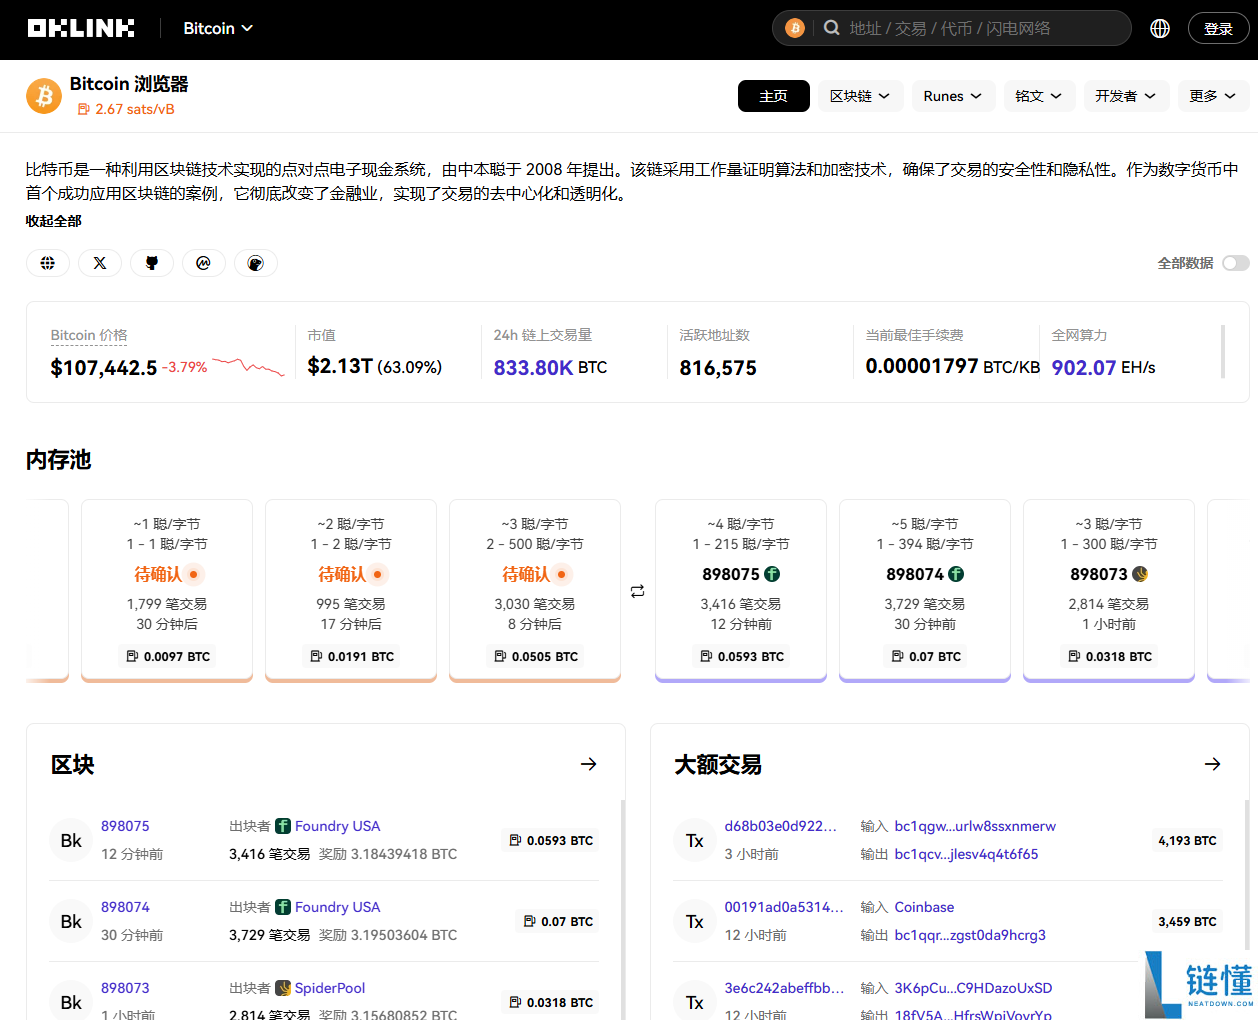Screen dimensions: 1258x1020
Task: Click 833.80K 24h on-chain volume value
Action: (x=533, y=368)
